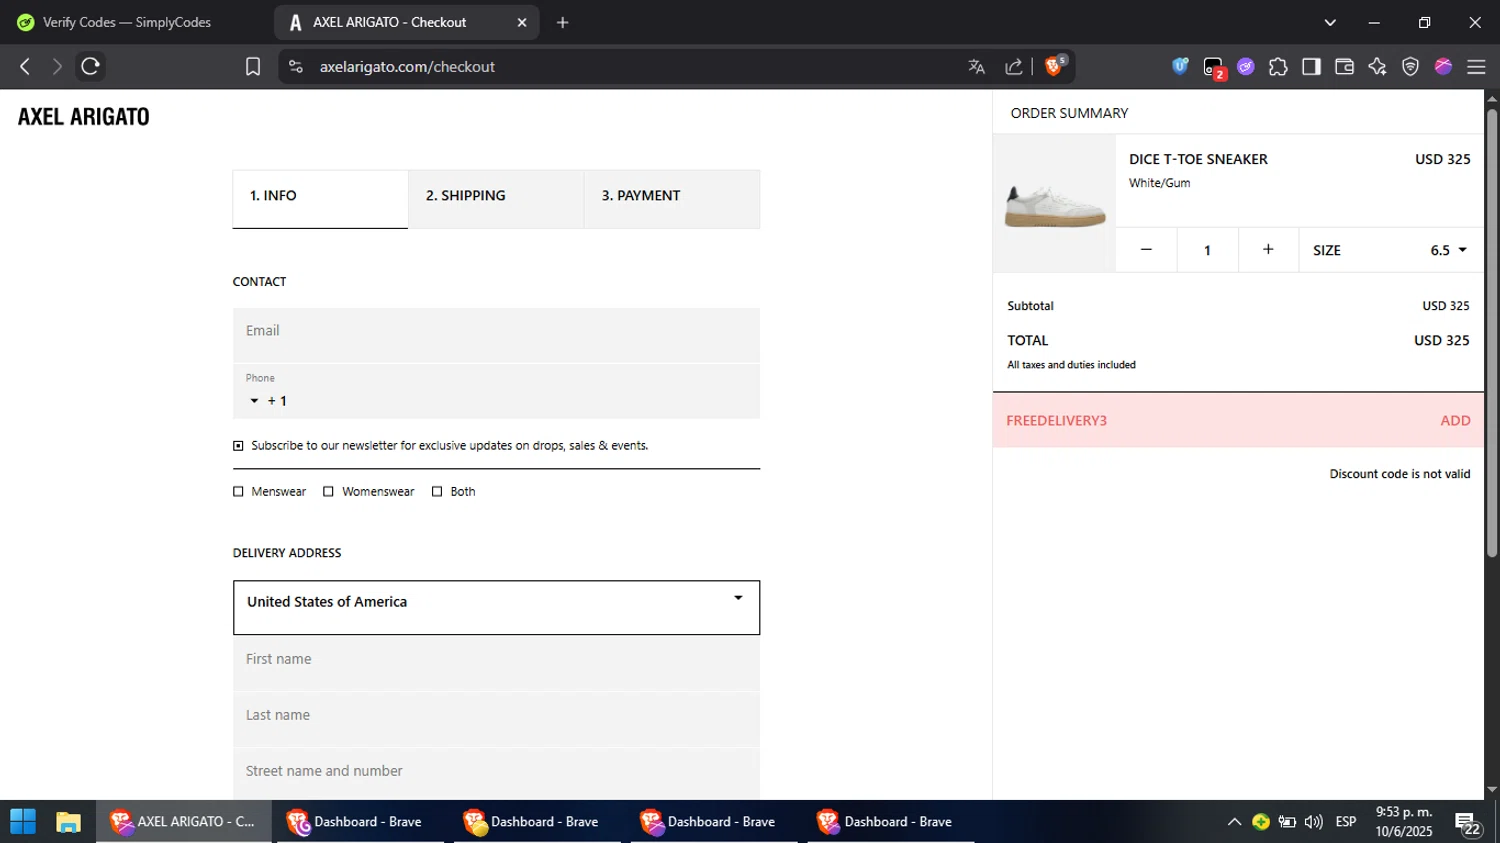Screen dimensions: 1500x843
Task: Switch to the Verify Codes SimplyCodes tab
Action: (127, 22)
